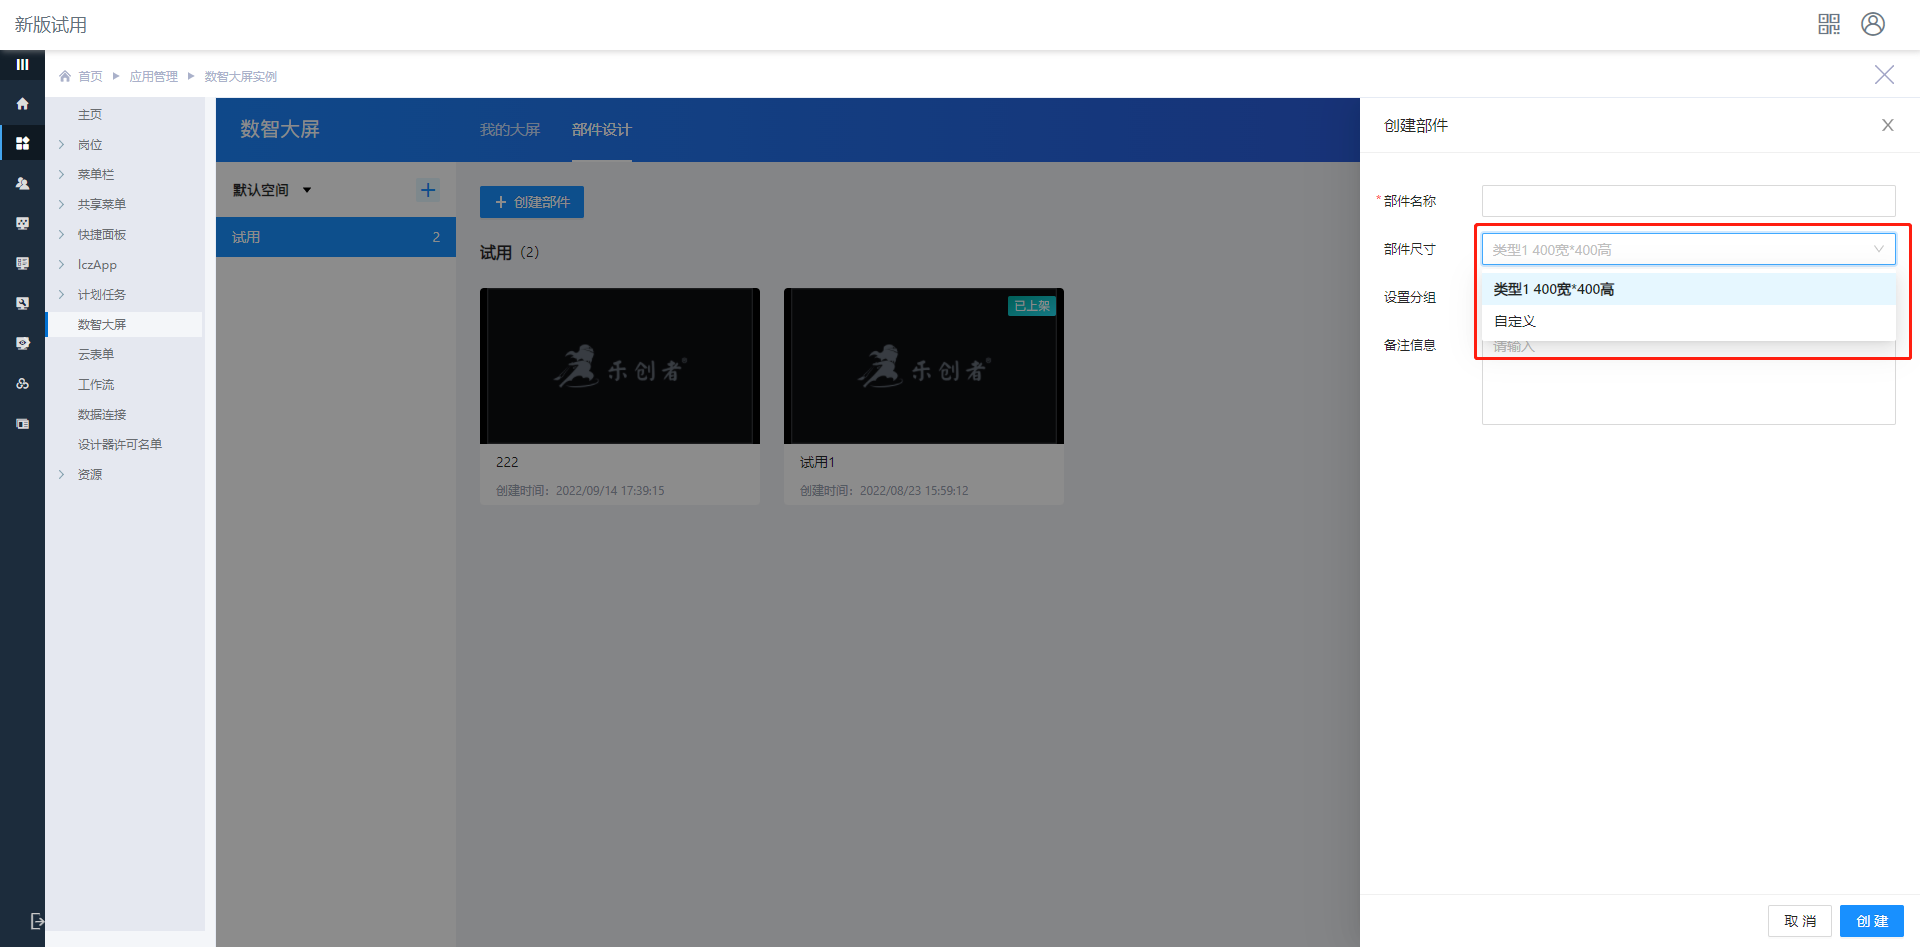
Task: Open the 试用1 screen thumbnail
Action: [x=923, y=366]
